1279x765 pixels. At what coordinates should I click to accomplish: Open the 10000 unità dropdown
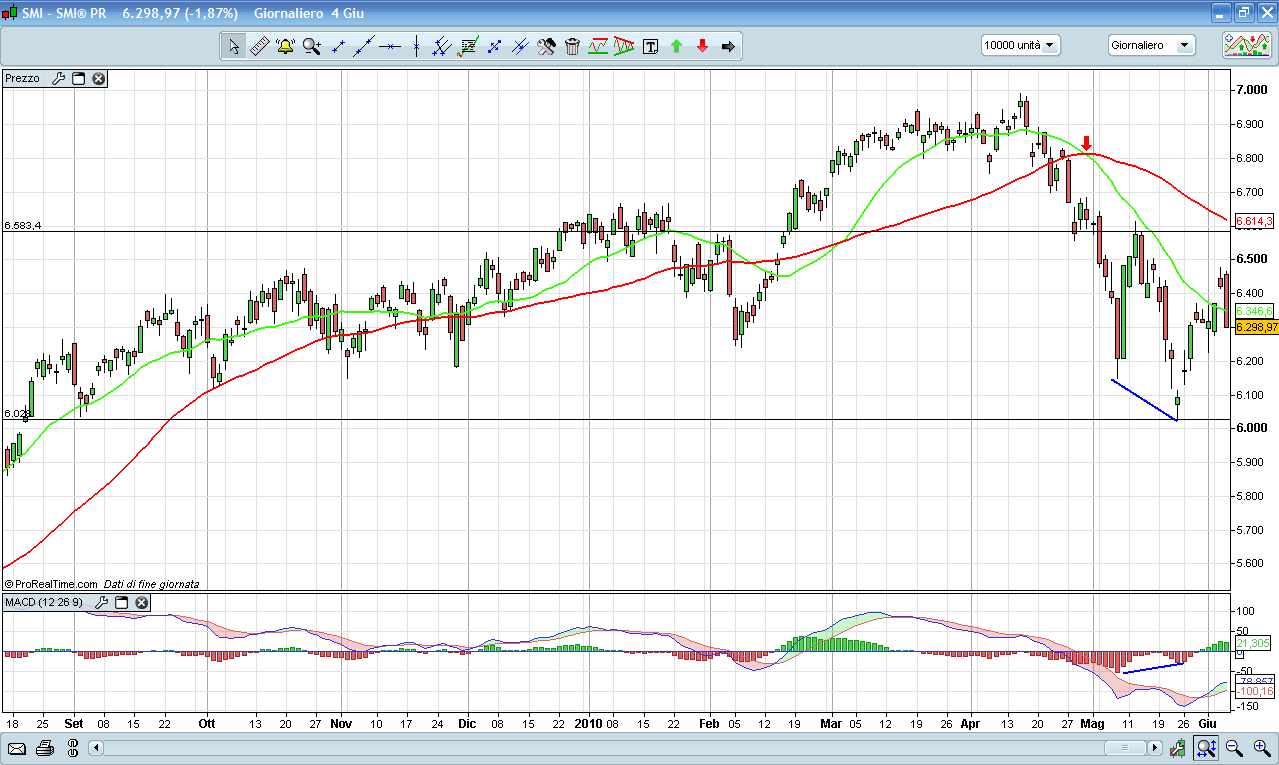point(1020,45)
